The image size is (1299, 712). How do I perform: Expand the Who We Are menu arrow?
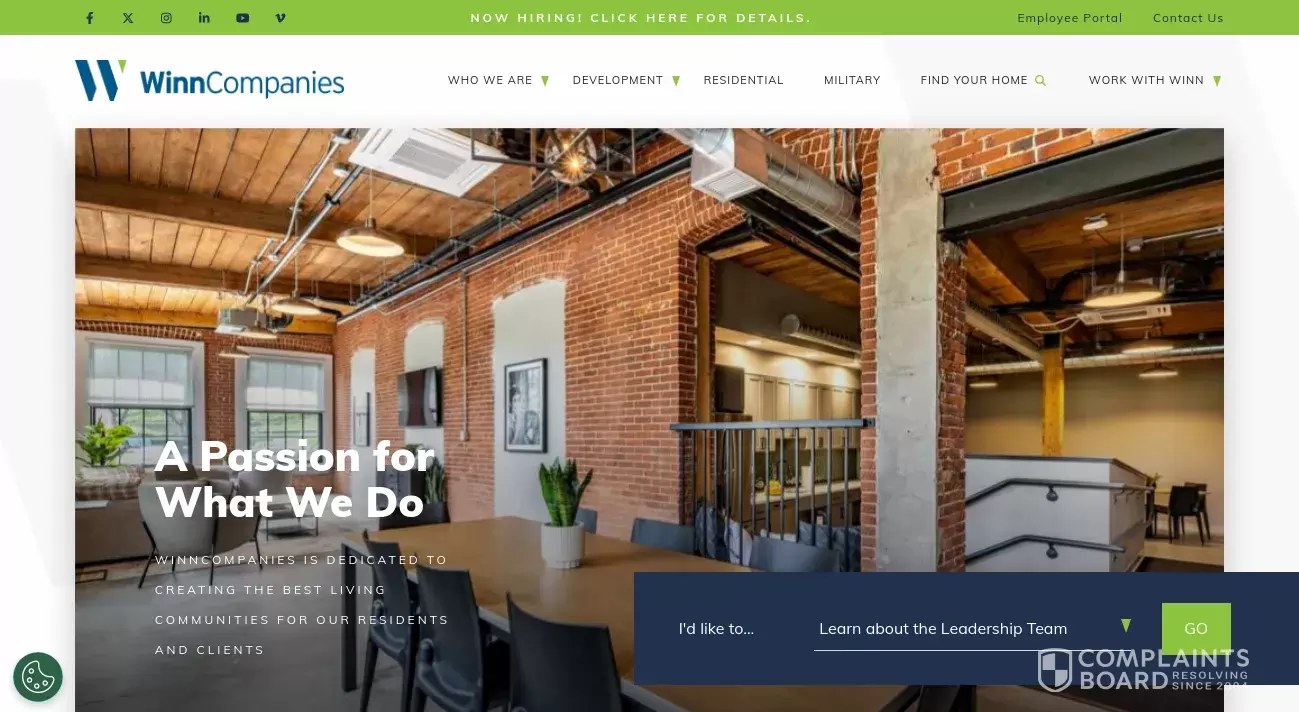point(545,81)
